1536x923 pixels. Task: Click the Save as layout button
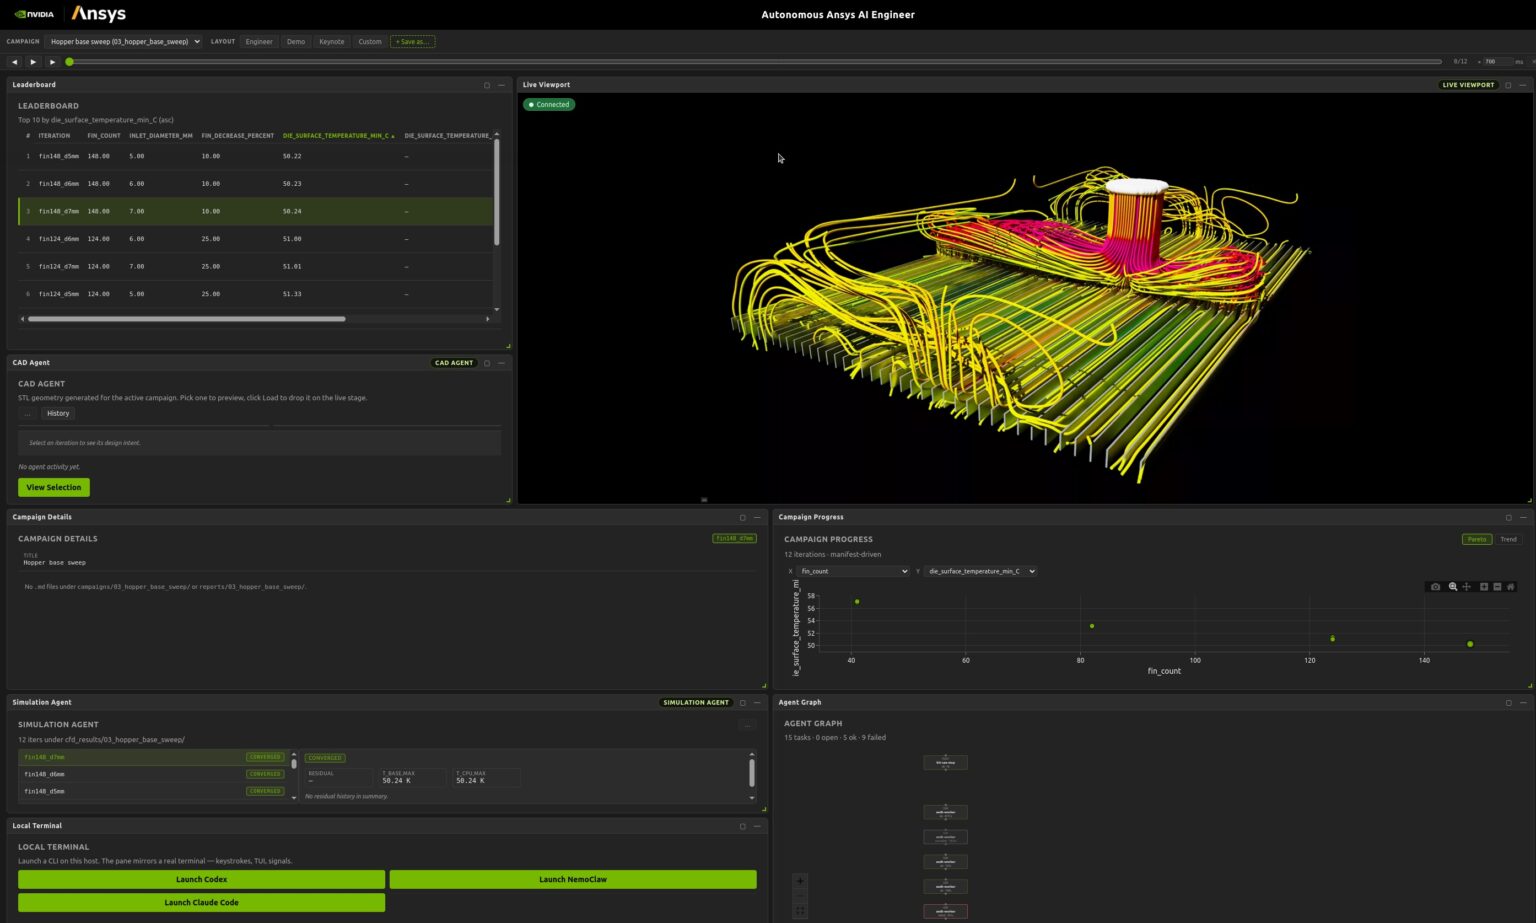pos(412,42)
